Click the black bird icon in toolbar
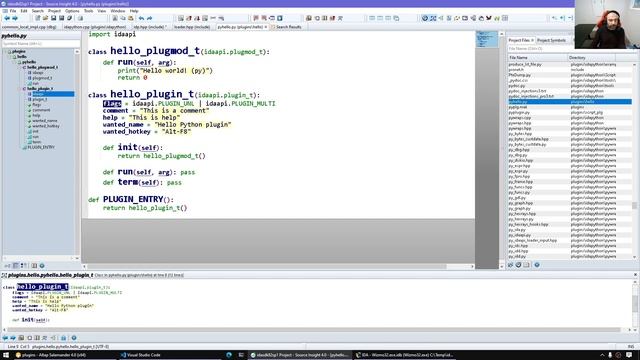The image size is (640, 360). click(489, 18)
